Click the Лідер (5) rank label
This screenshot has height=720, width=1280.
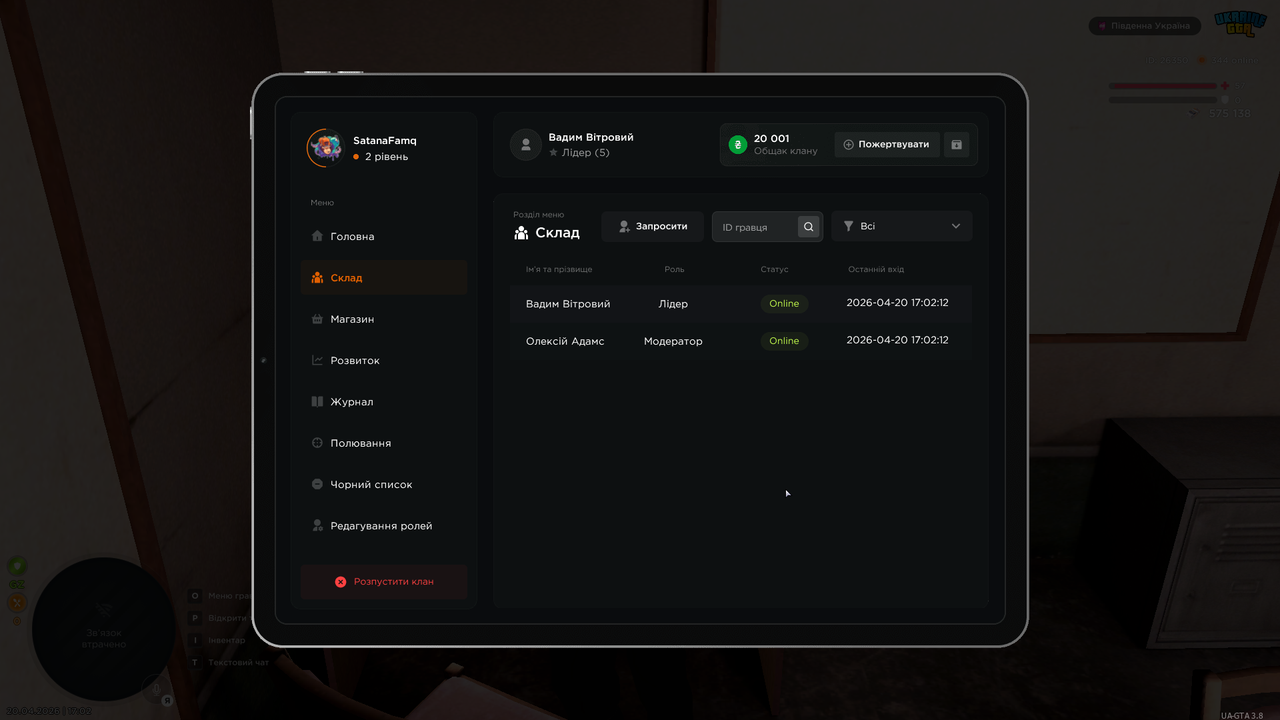(x=586, y=153)
